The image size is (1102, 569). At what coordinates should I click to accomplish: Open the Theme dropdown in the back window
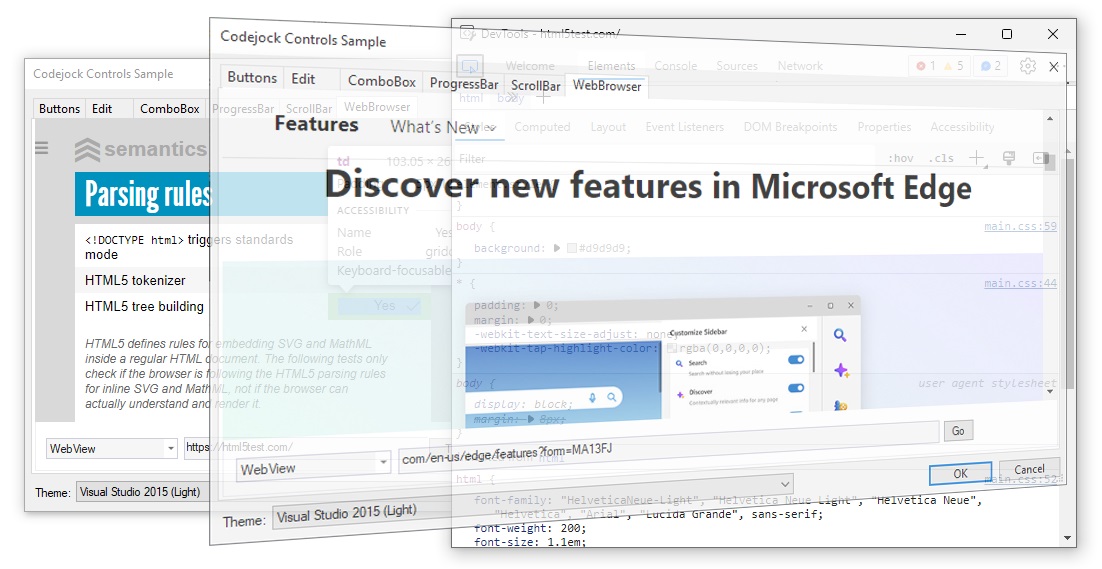click(144, 492)
